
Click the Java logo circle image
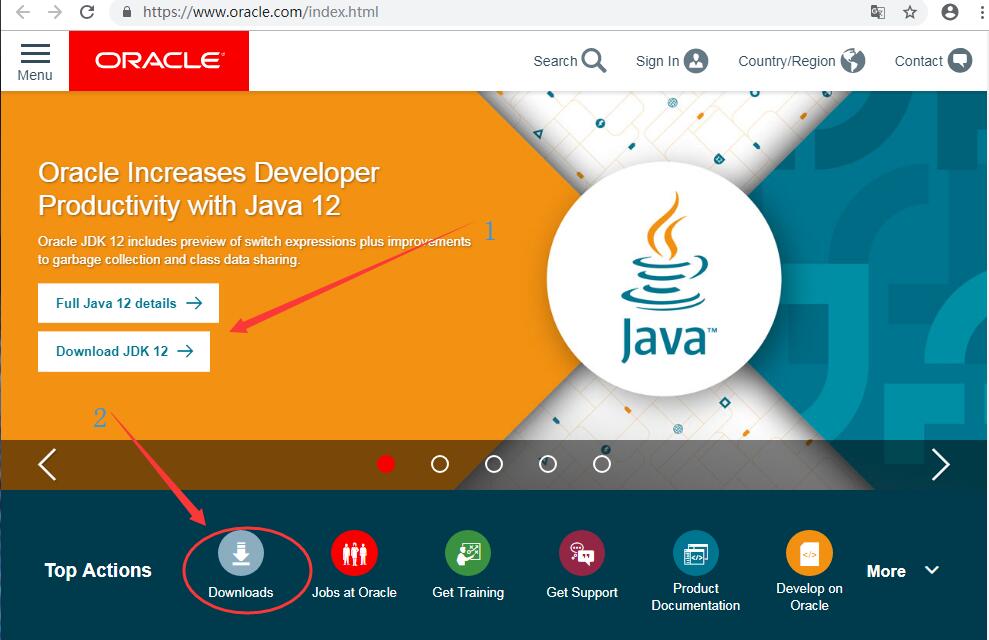click(664, 279)
